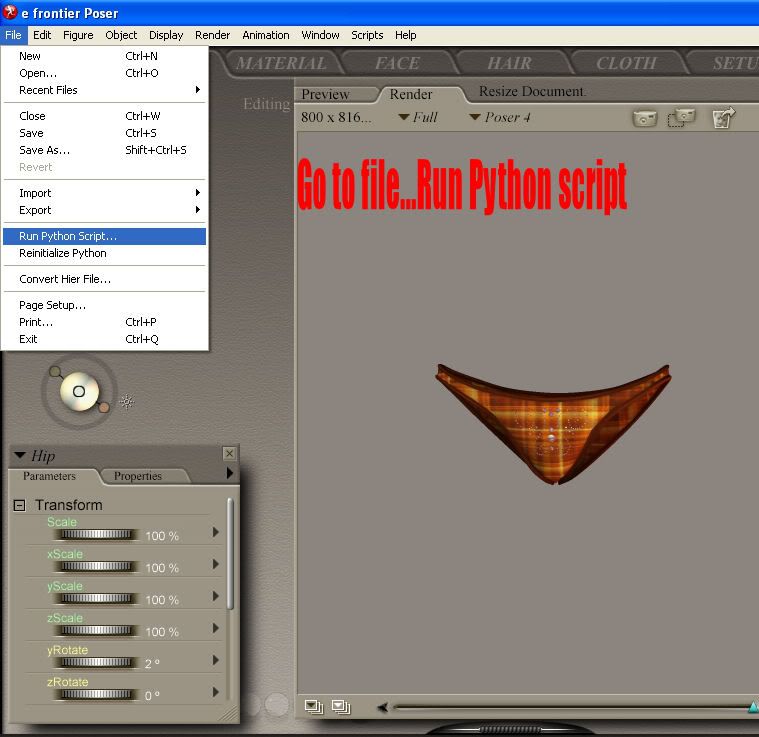Screen dimensions: 759x737
Task: Choose Page Setup menu item
Action: point(105,305)
